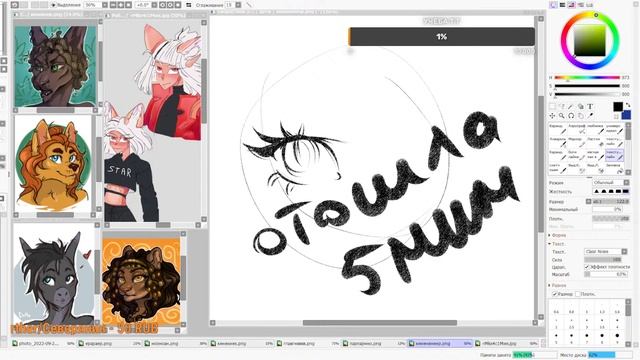This screenshot has height=360, width=640.
Task: Choose the flattest rectangular brush hardness shape
Action: click(626, 191)
